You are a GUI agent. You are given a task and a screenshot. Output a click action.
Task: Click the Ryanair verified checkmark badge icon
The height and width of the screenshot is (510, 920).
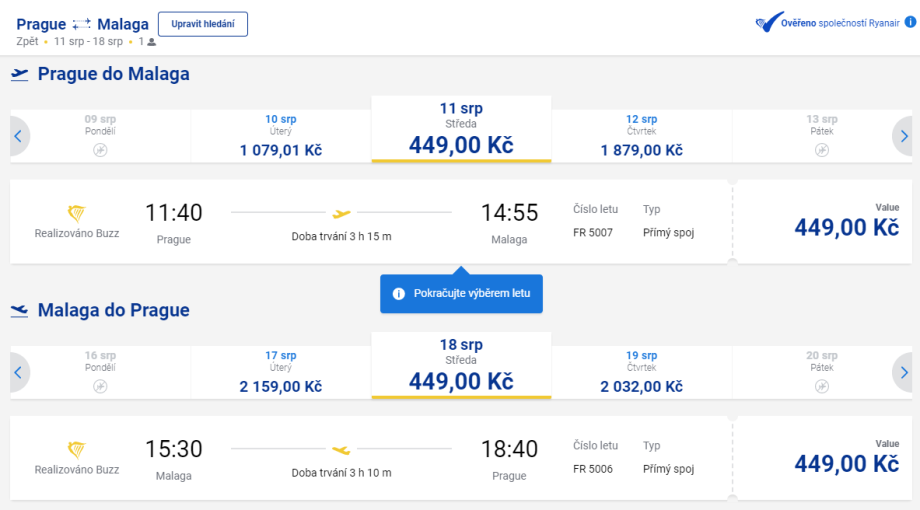pyautogui.click(x=767, y=23)
